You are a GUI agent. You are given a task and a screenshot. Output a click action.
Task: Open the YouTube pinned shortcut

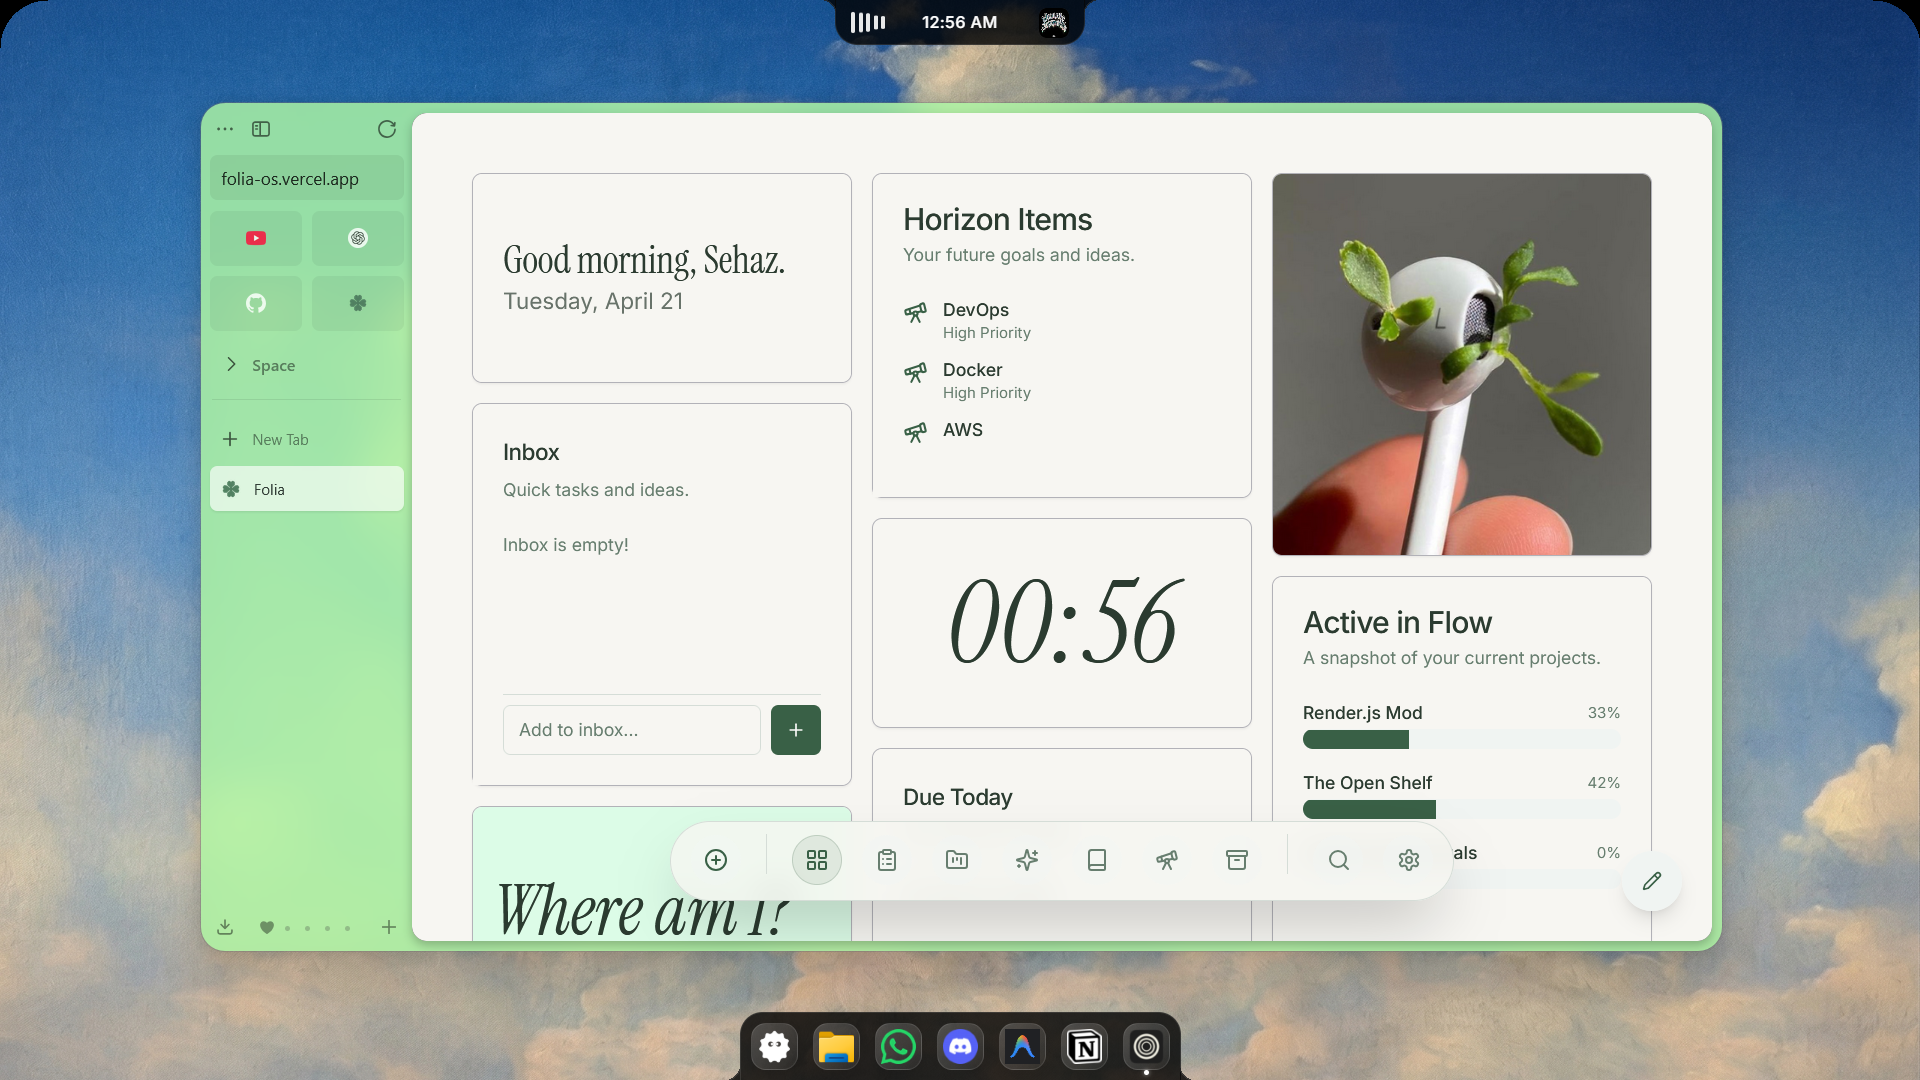tap(256, 238)
